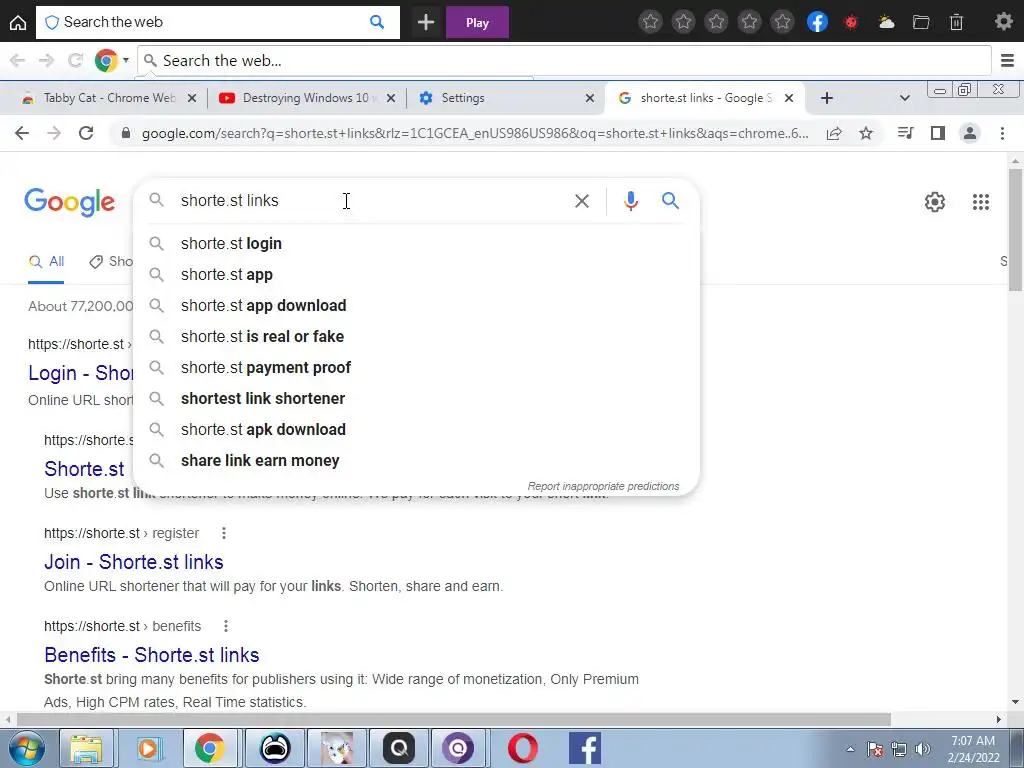Image resolution: width=1024 pixels, height=768 pixels.
Task: Clear the Google search box text
Action: pos(581,201)
